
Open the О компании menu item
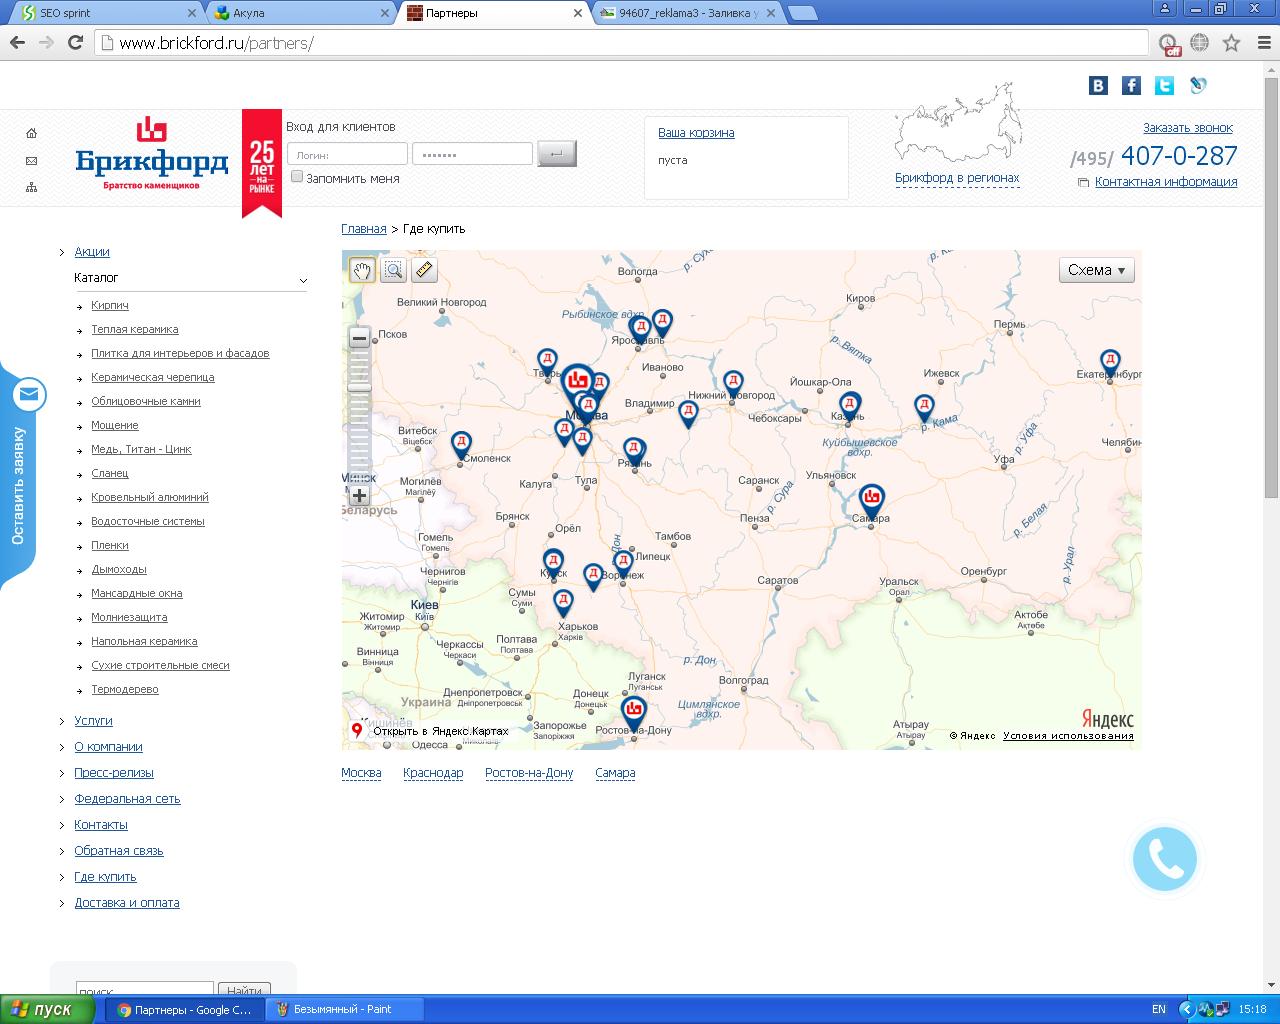[108, 747]
